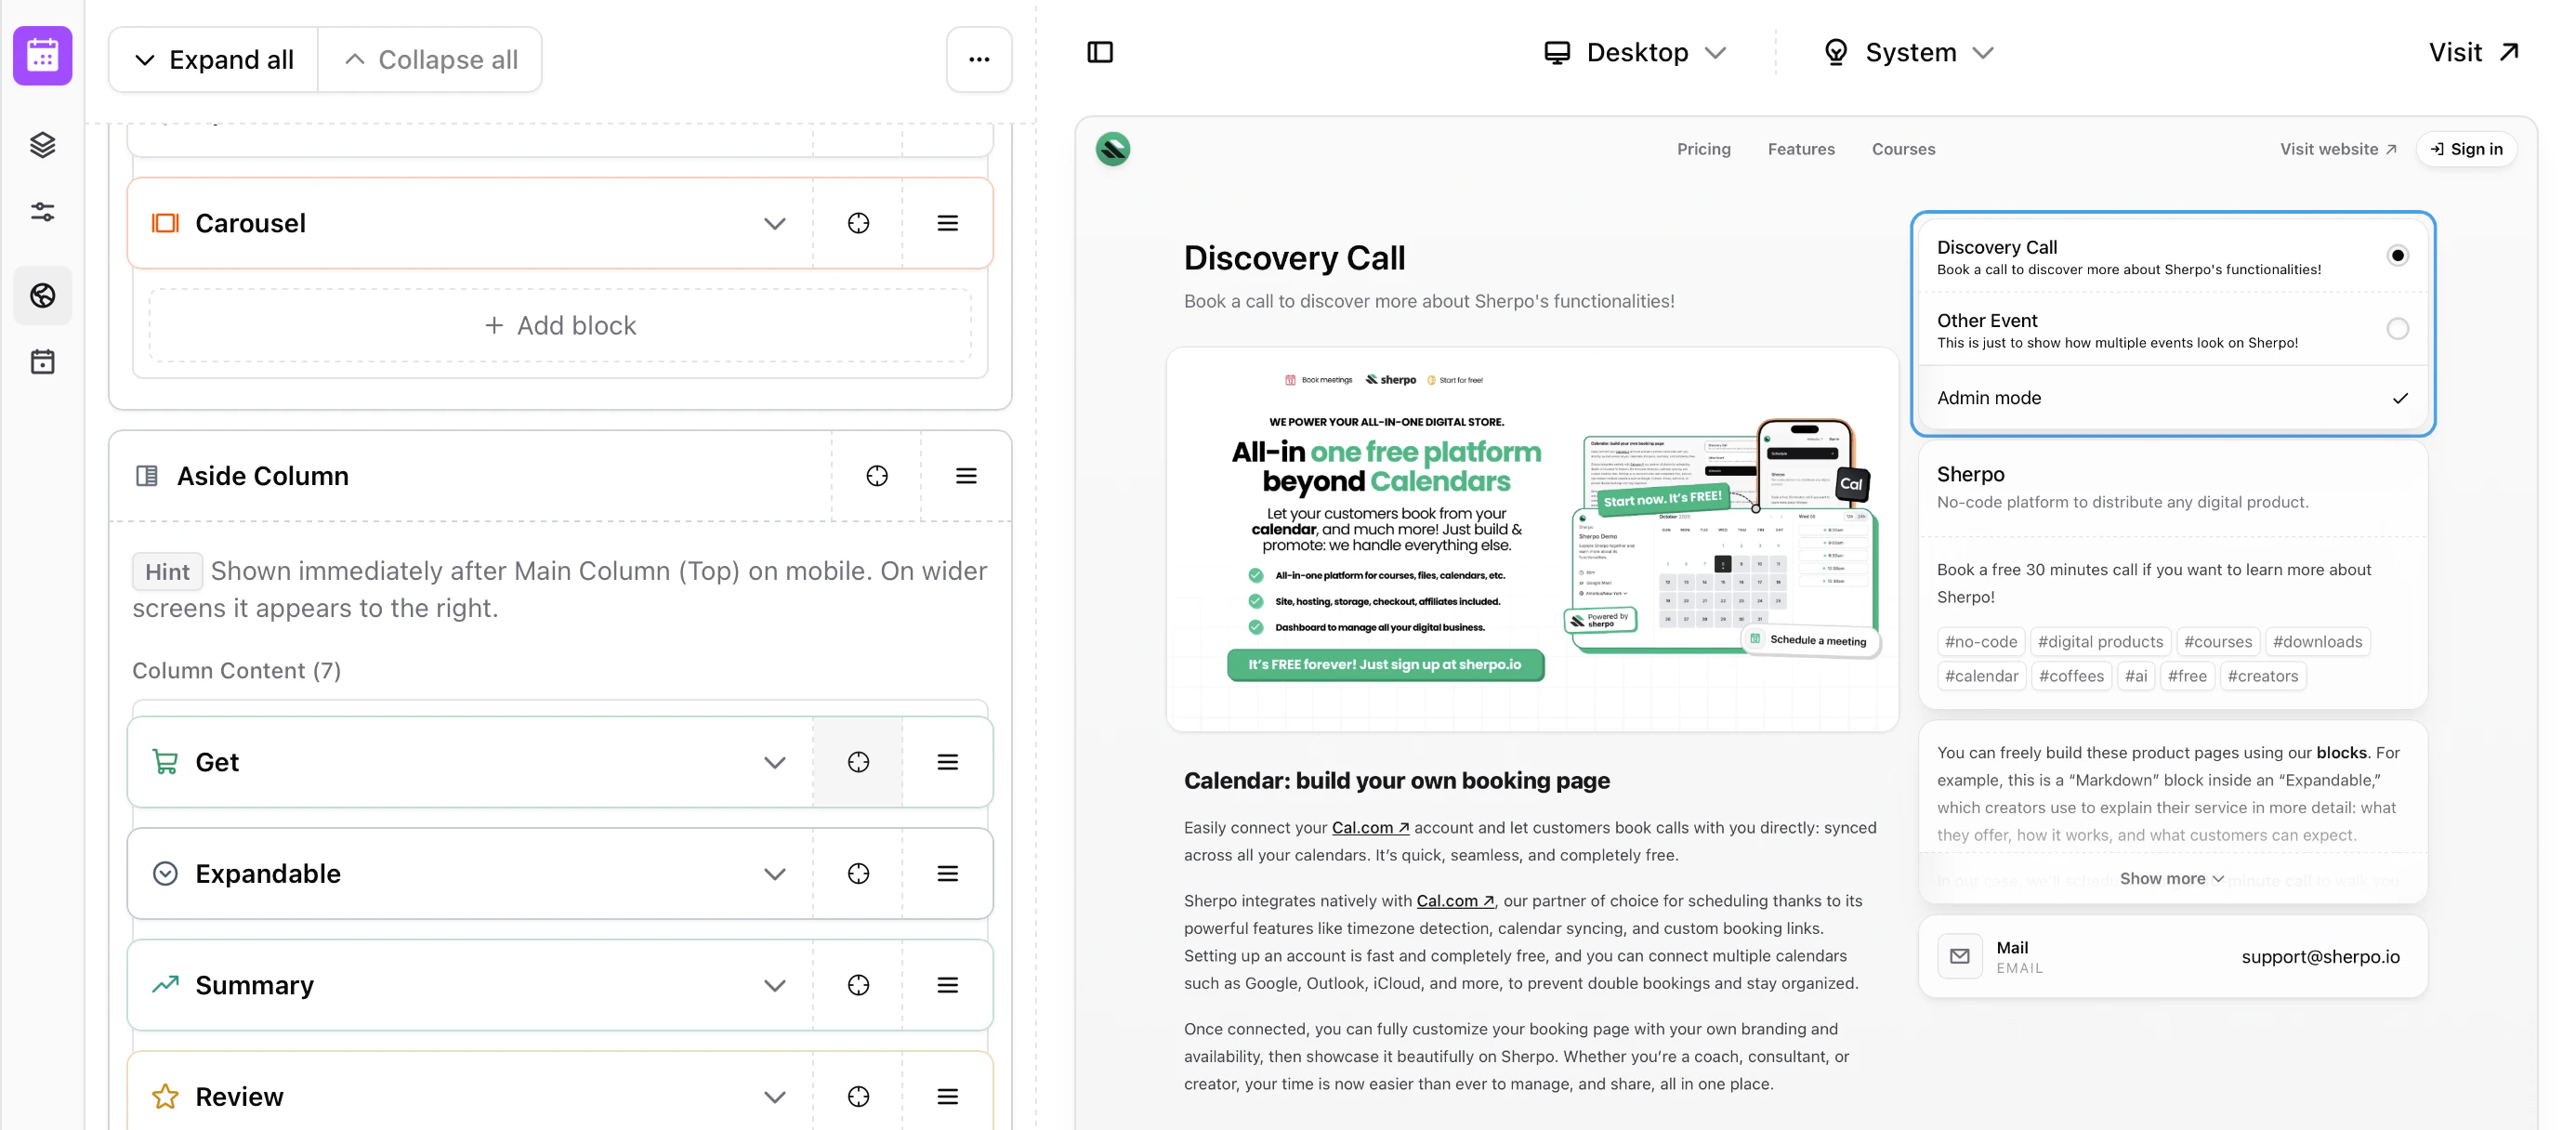2576x1130 pixels.
Task: Toggle the Admin mode checkmark option
Action: (x=2399, y=398)
